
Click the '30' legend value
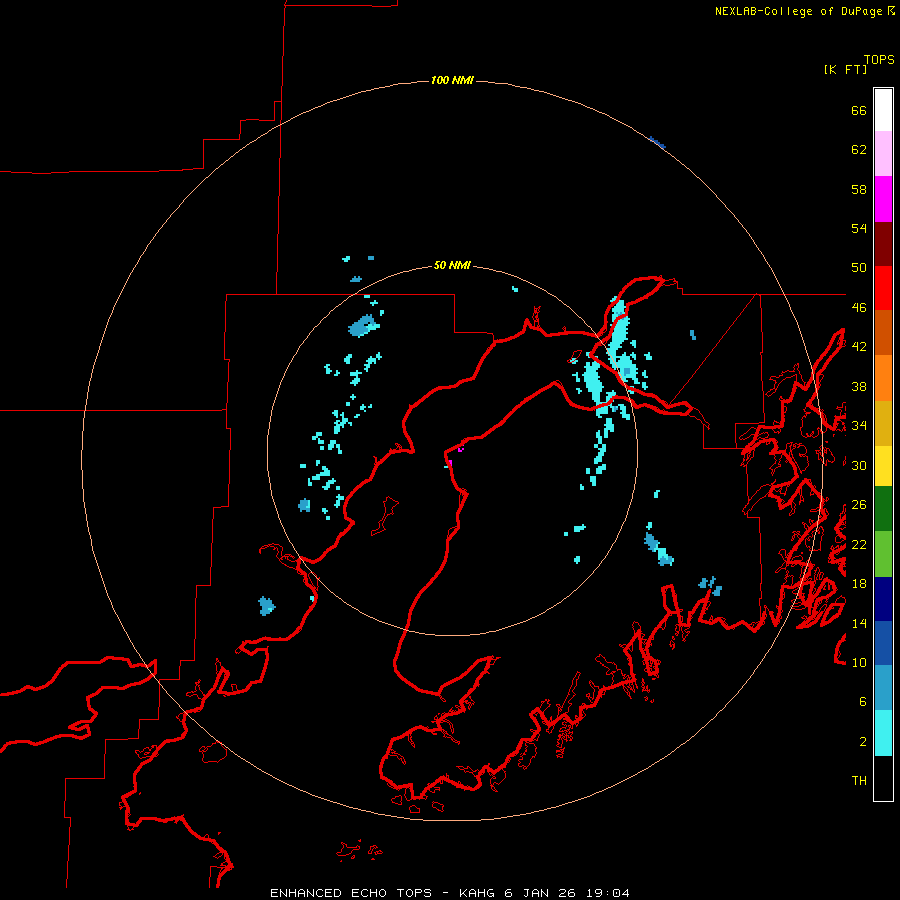[x=859, y=465]
